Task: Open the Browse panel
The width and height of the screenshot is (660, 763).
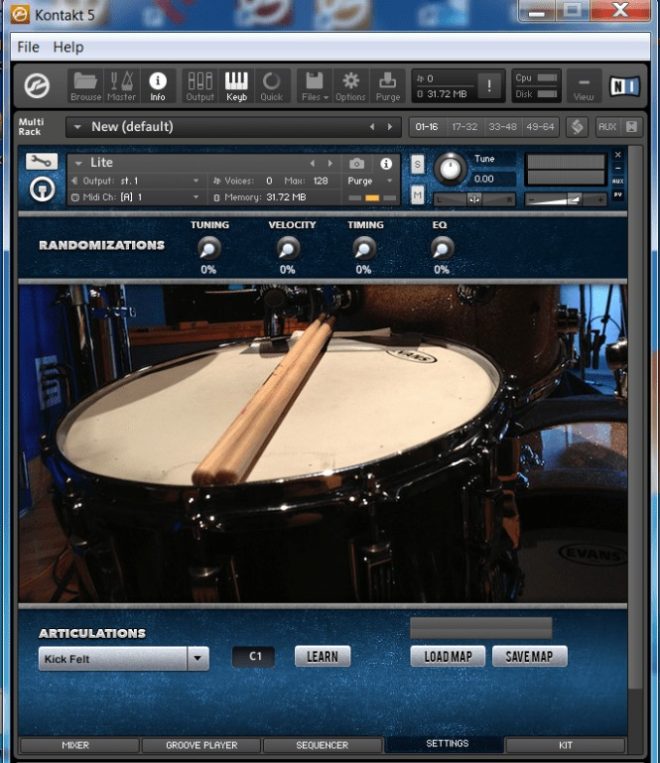Action: (x=86, y=86)
